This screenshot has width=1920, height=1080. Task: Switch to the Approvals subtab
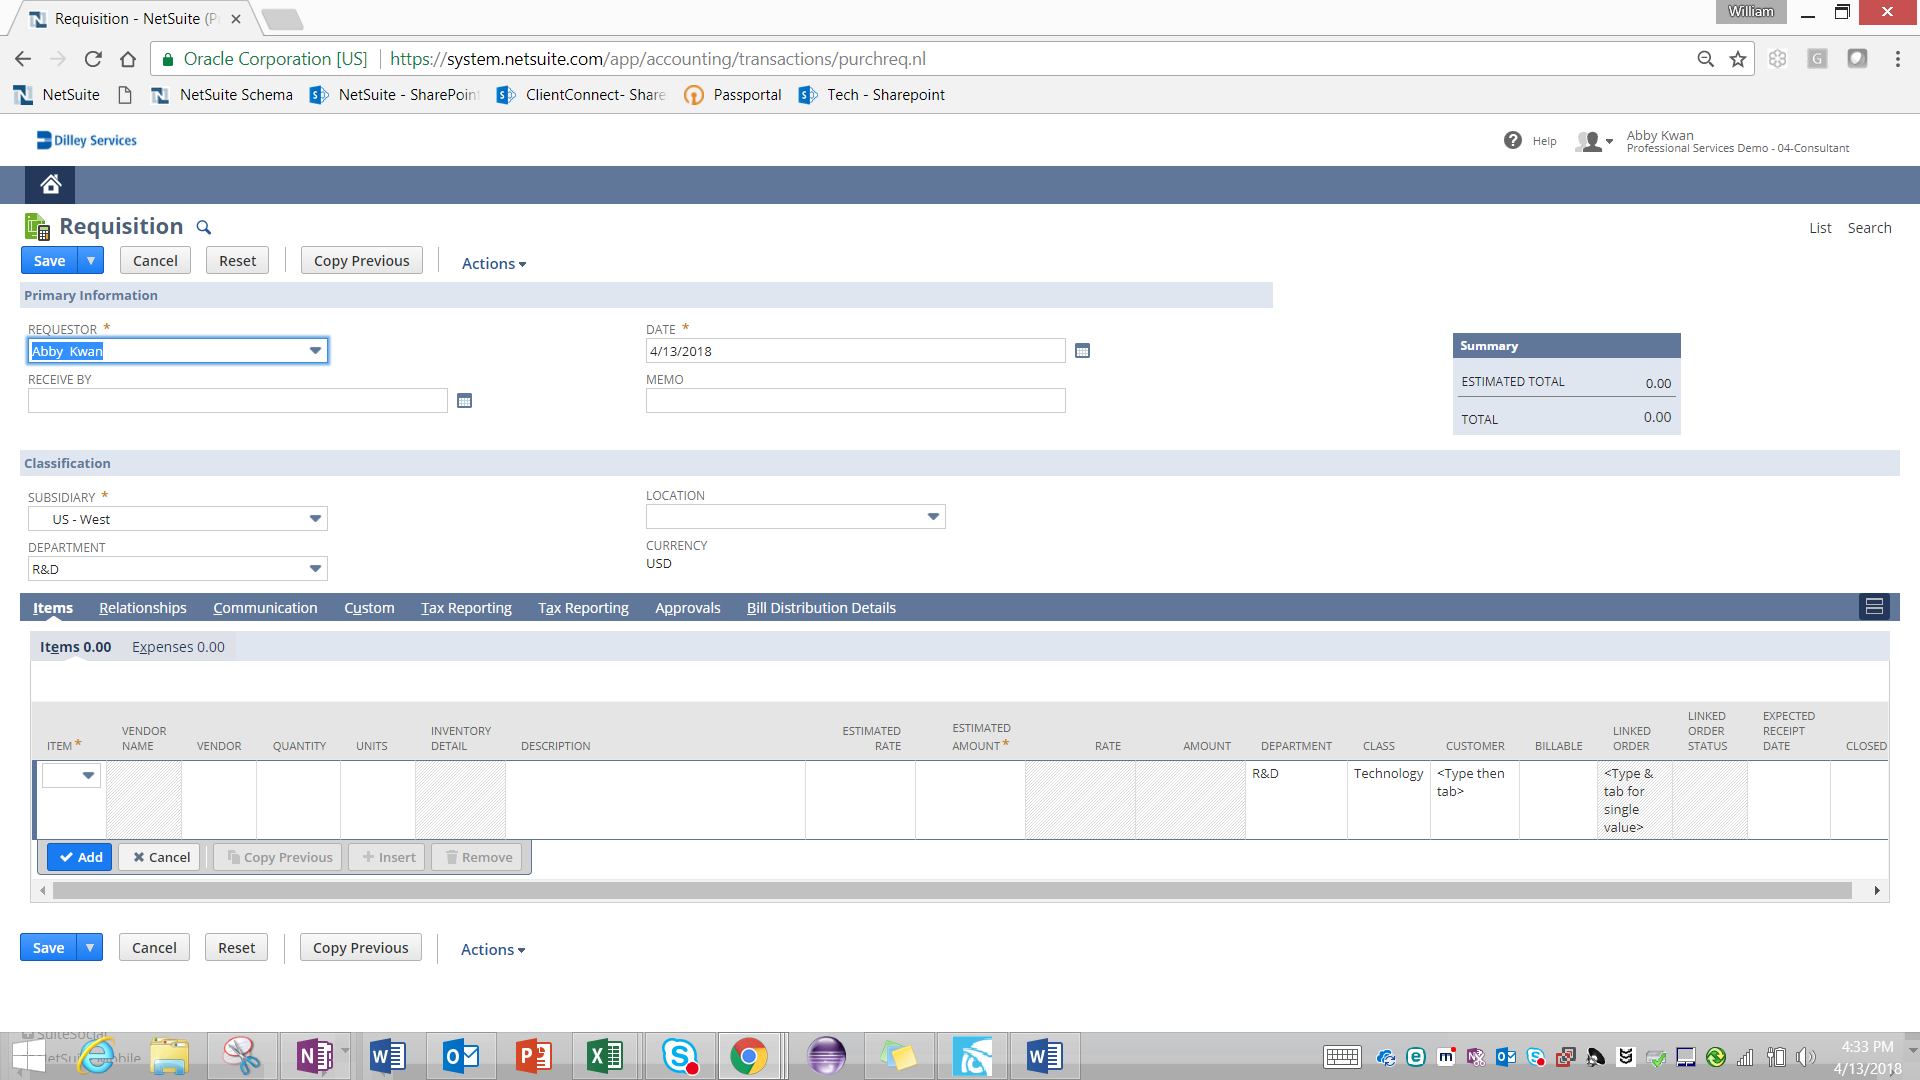687,607
